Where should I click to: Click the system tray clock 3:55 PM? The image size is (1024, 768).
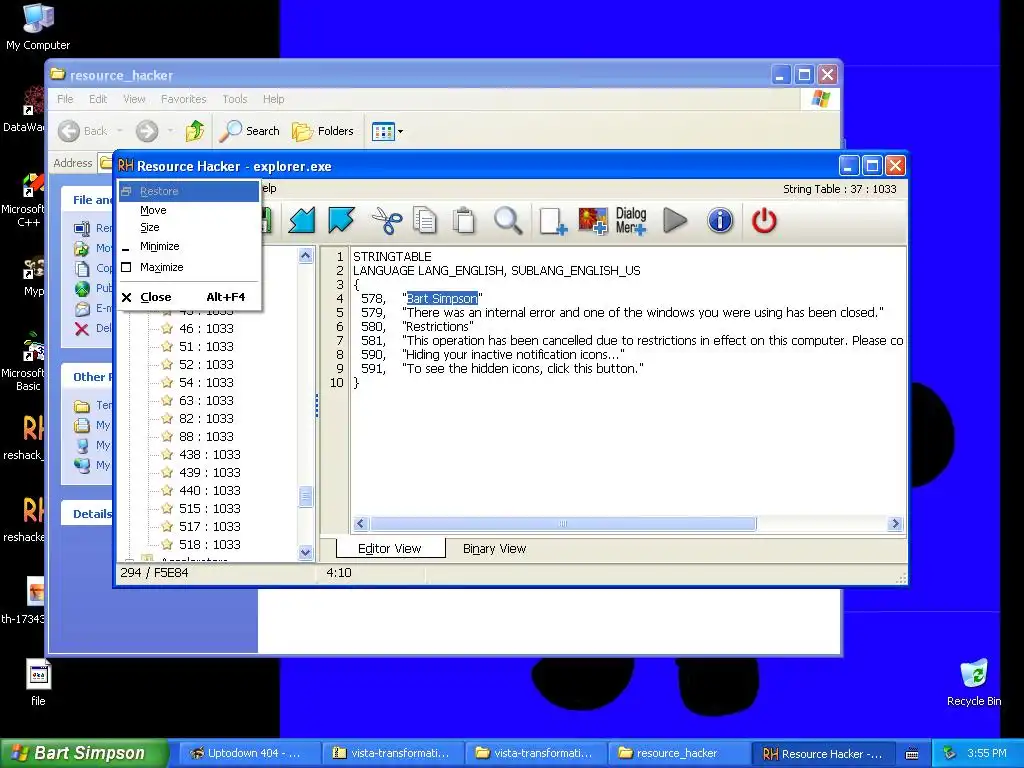[987, 754]
